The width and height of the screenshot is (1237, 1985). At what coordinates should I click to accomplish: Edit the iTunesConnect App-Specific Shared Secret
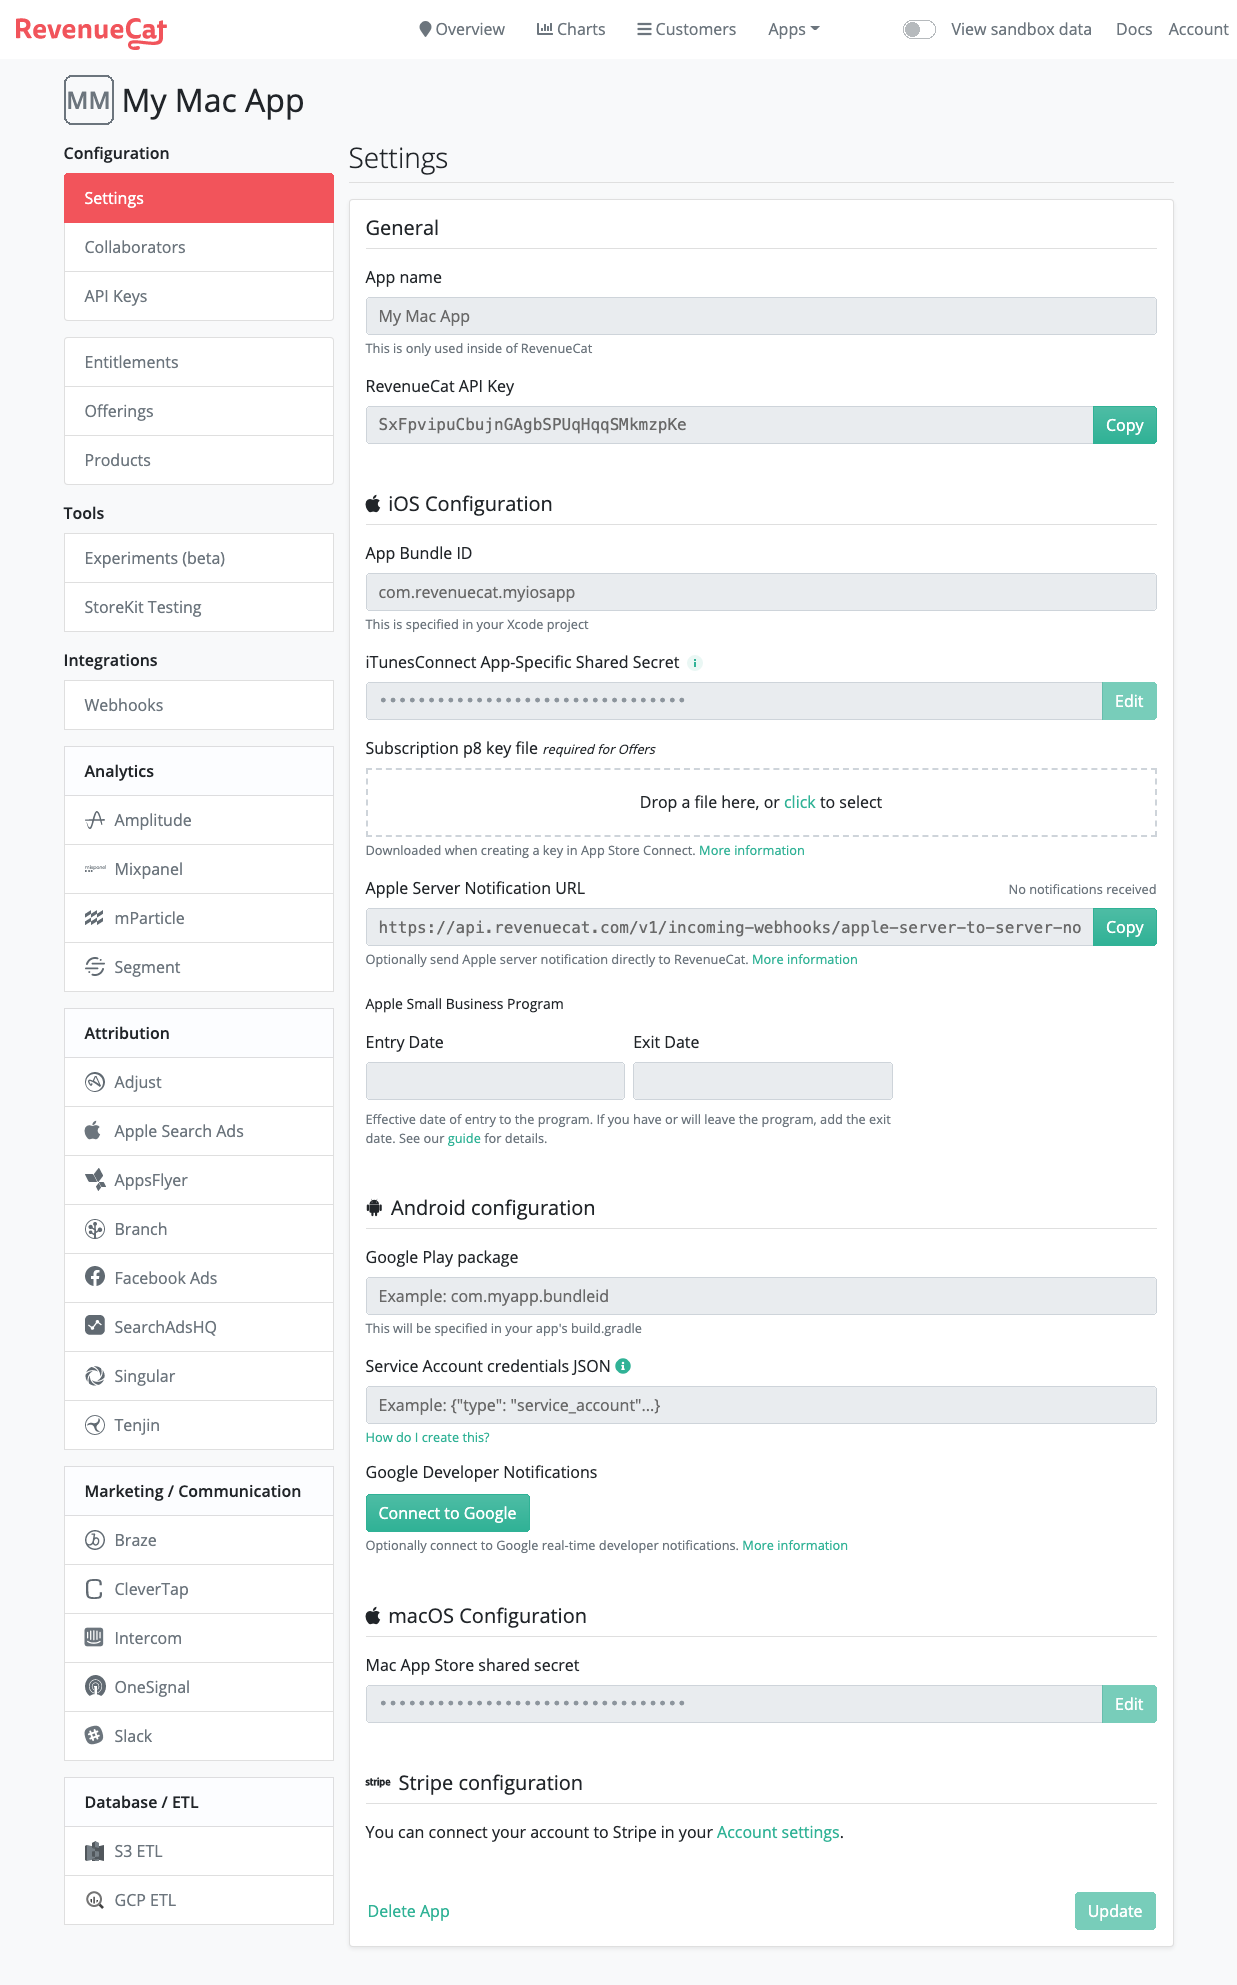pyautogui.click(x=1129, y=701)
